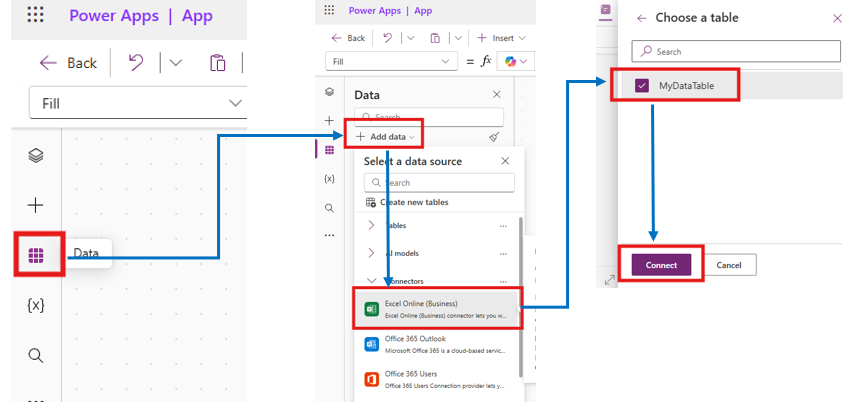
Task: Click the Back arrow in the left screenshot
Action: tap(48, 63)
